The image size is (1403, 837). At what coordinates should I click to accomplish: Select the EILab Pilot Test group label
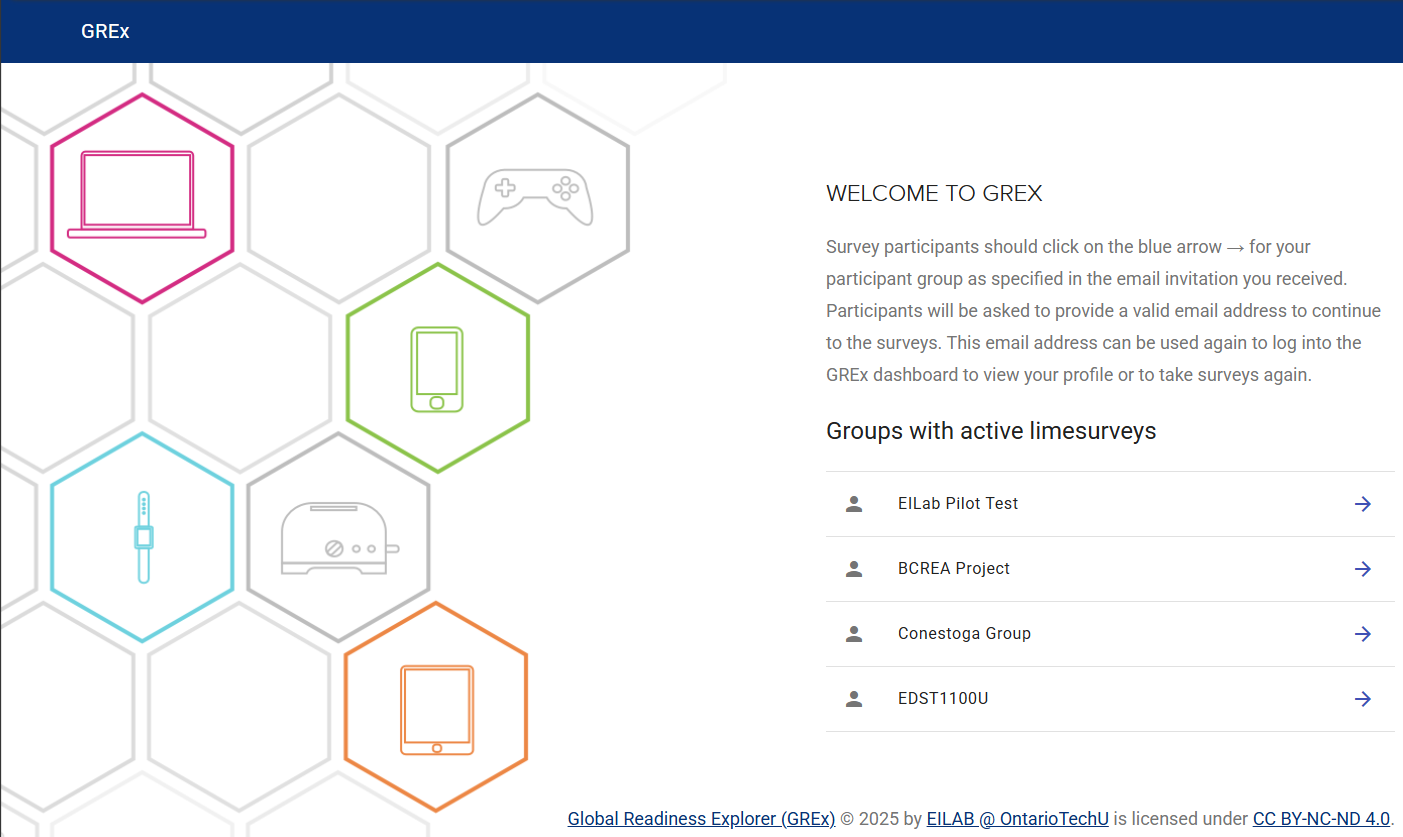(x=957, y=504)
